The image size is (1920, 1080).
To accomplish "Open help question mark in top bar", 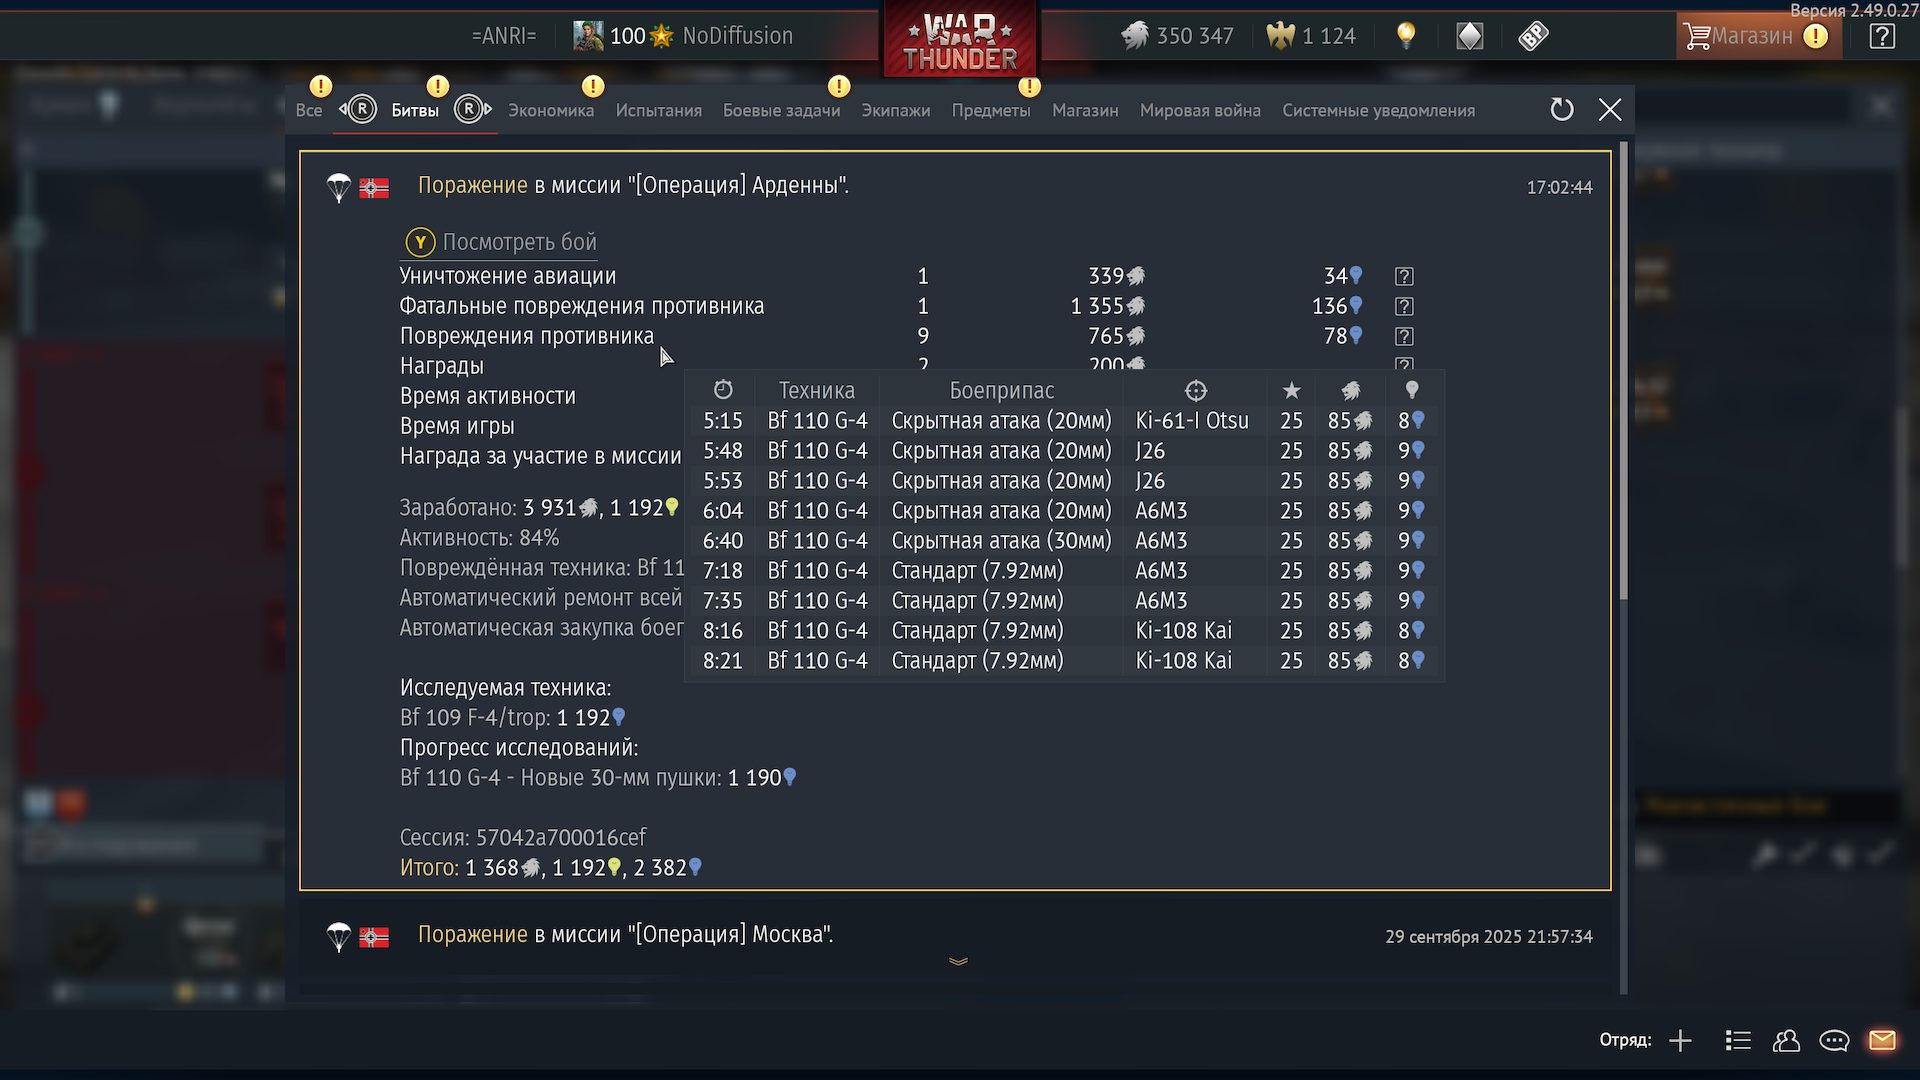I will [1882, 37].
